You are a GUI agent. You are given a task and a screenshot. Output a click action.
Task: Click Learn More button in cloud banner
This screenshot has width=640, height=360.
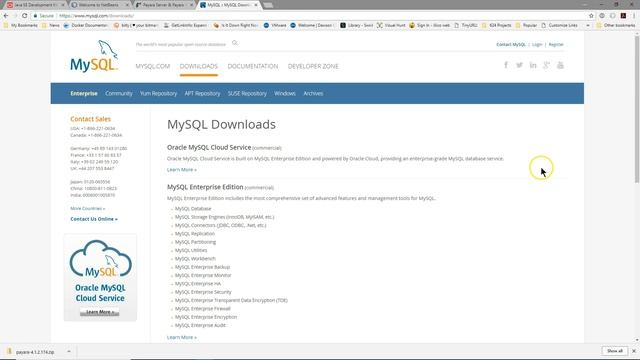(x=100, y=312)
